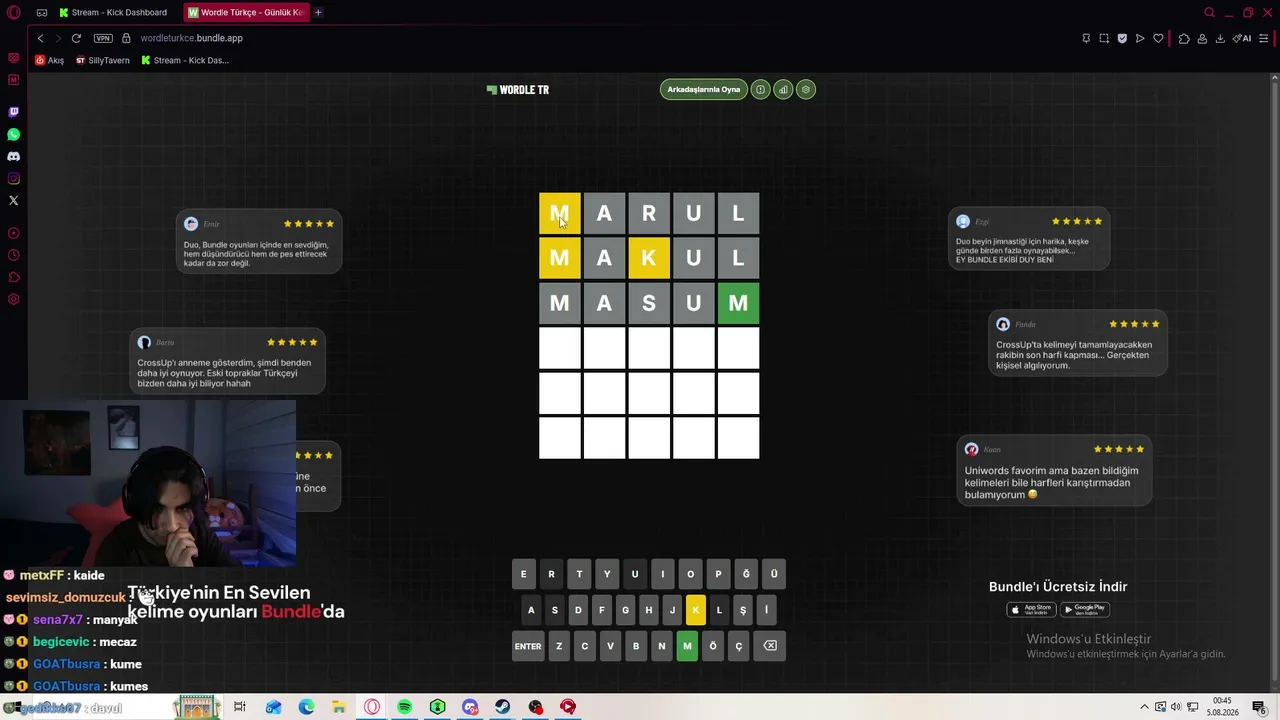Image resolution: width=1280 pixels, height=720 pixels.
Task: Open WhatsApp in the Opera sidebar
Action: [13, 134]
